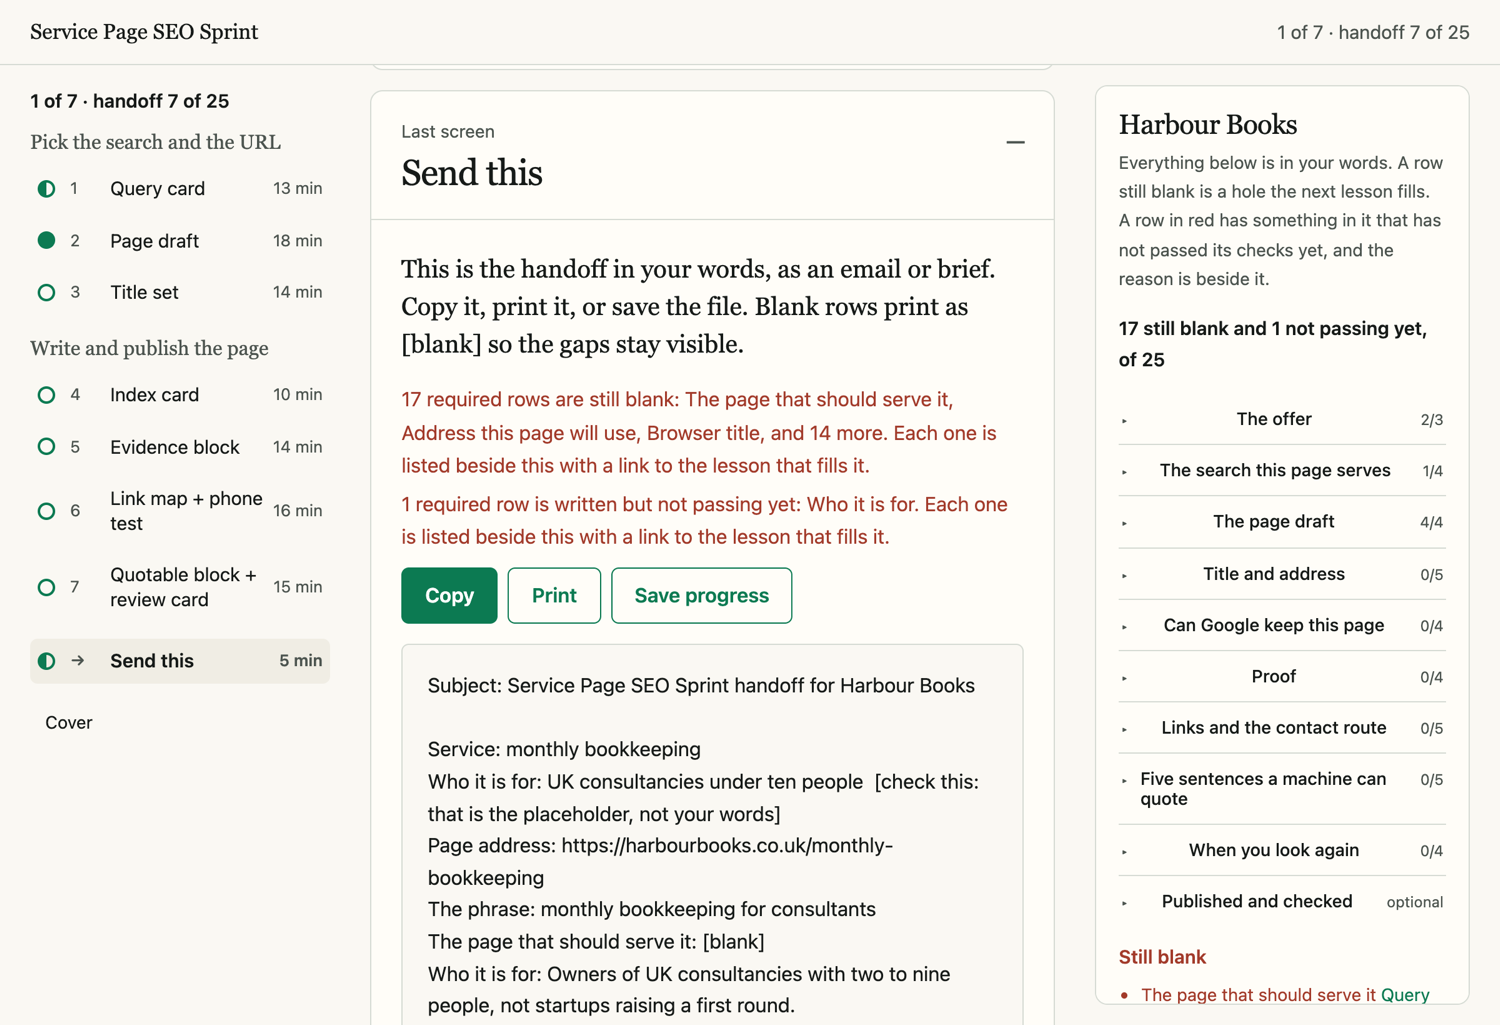Expand When you look again section
Screen dimensions: 1500x1025
tap(1282, 850)
